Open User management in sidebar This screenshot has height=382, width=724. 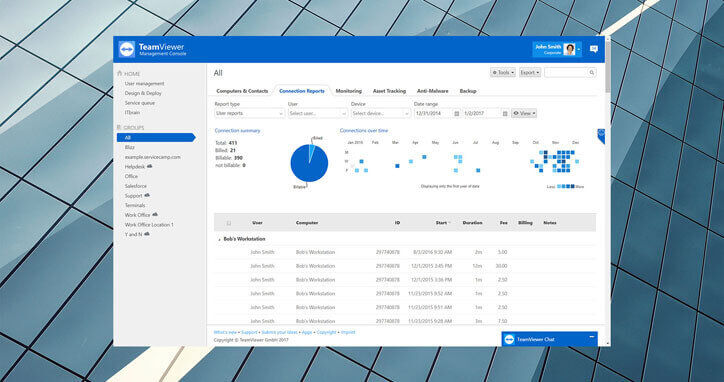(x=144, y=84)
